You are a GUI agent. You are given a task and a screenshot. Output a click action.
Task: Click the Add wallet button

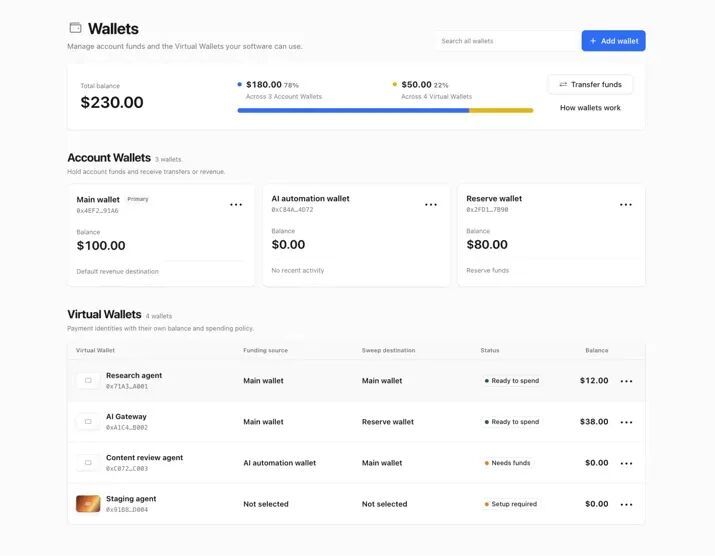[613, 41]
